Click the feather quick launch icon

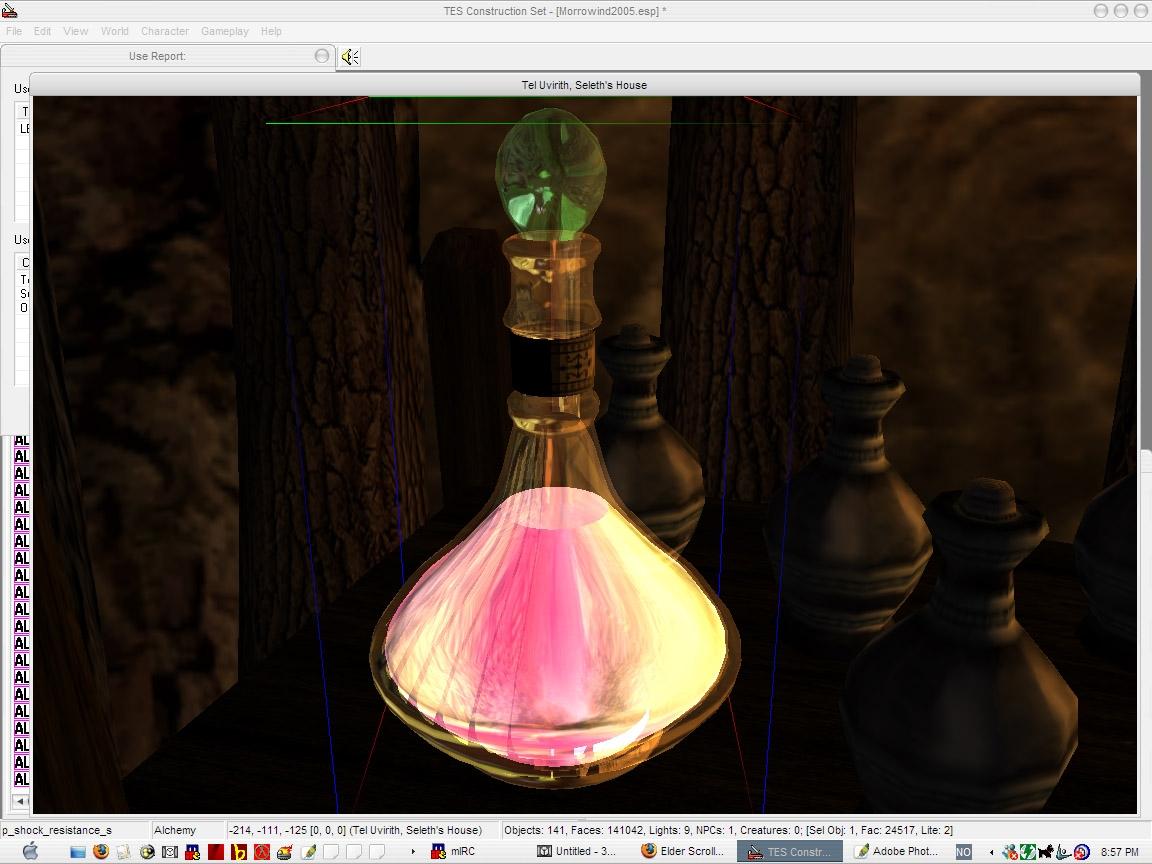coord(308,852)
